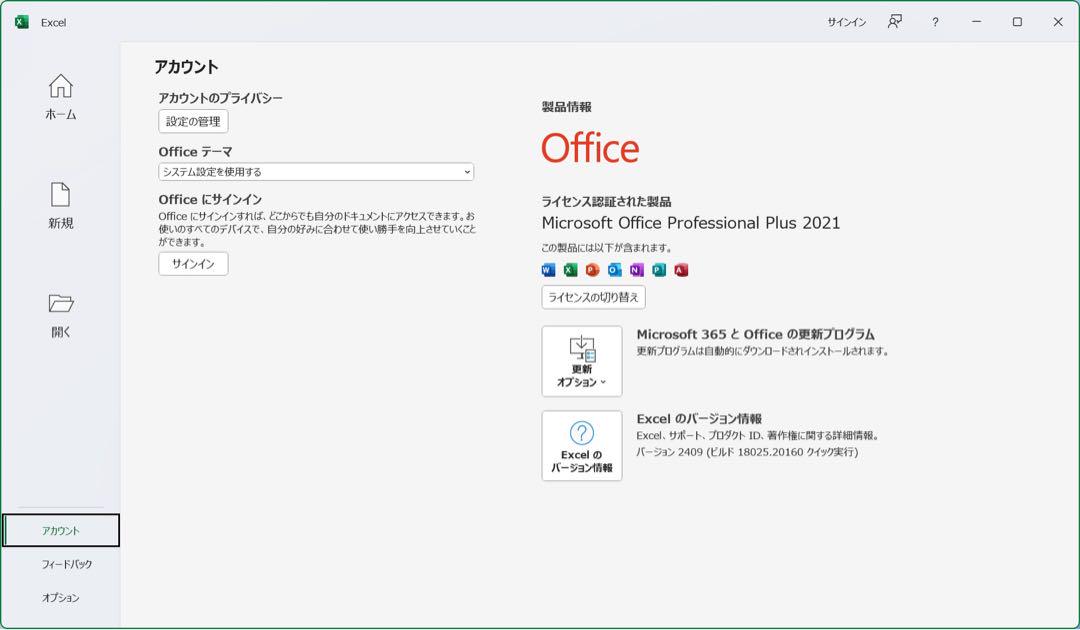The width and height of the screenshot is (1080, 630).
Task: Open the feedback person icon in title bar
Action: click(x=895, y=22)
